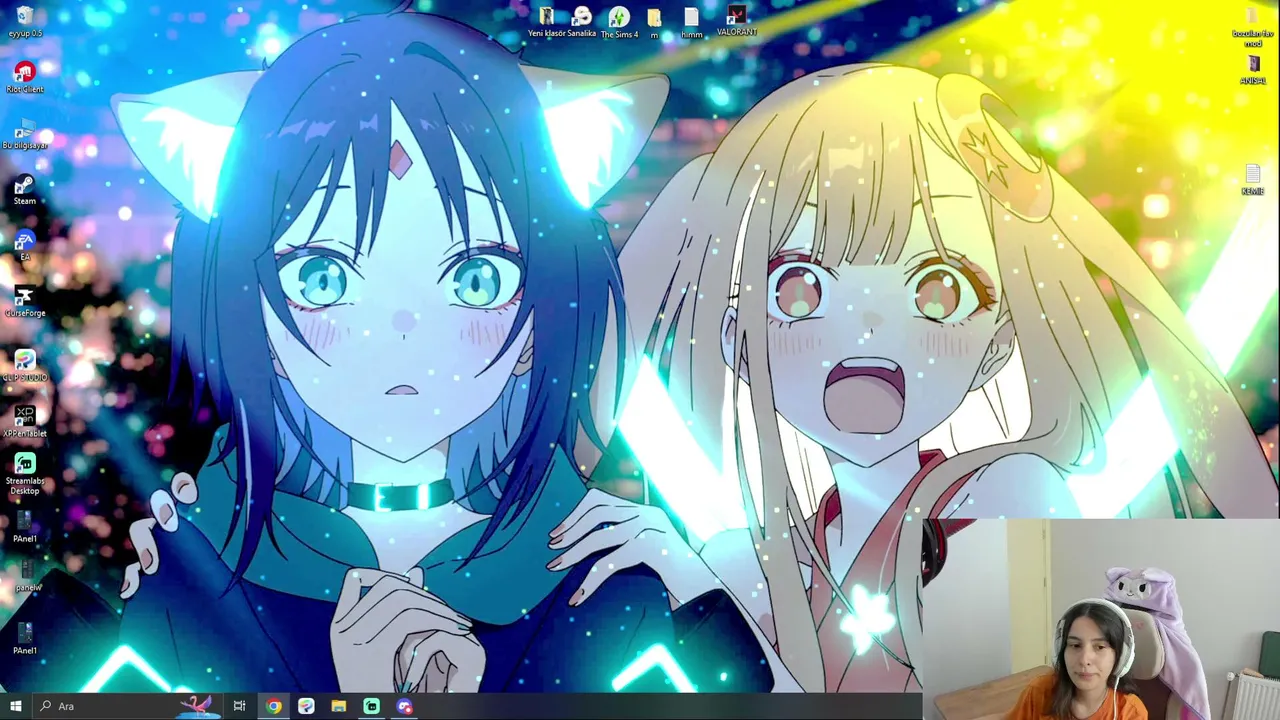Switch to Streamlabs on the taskbar
Image resolution: width=1280 pixels, height=720 pixels.
point(371,706)
